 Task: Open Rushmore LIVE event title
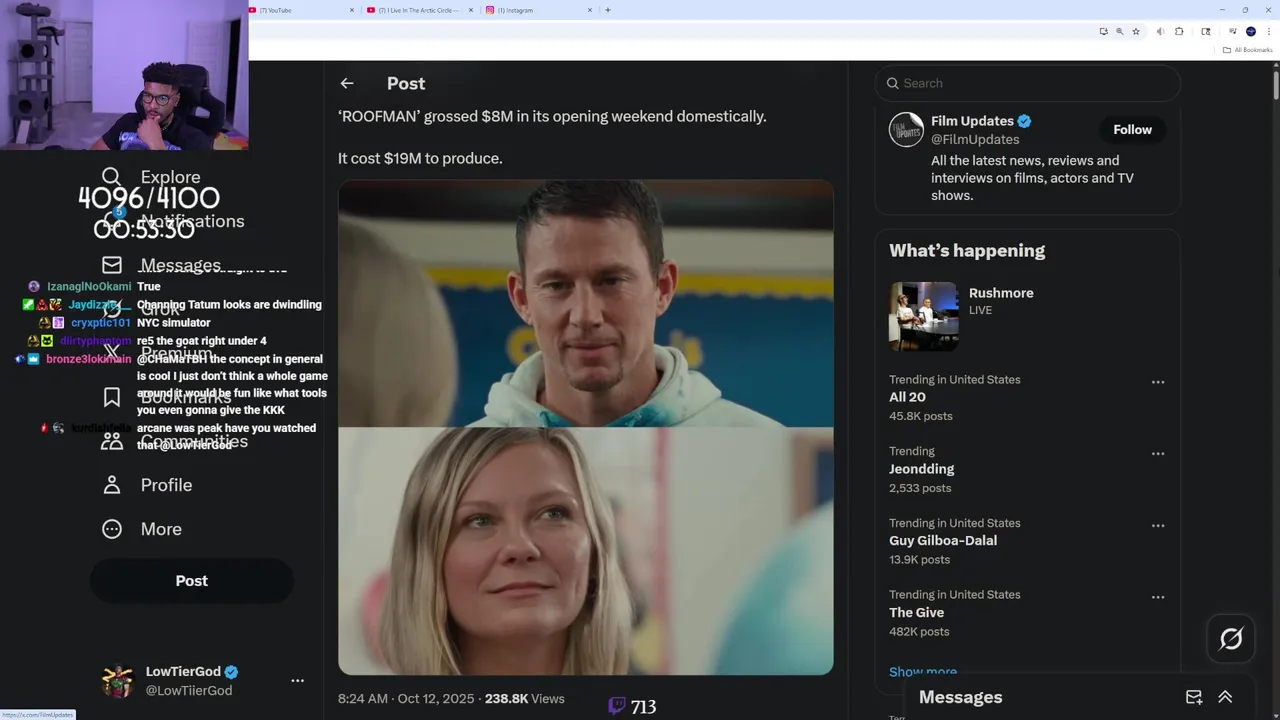tap(1001, 293)
